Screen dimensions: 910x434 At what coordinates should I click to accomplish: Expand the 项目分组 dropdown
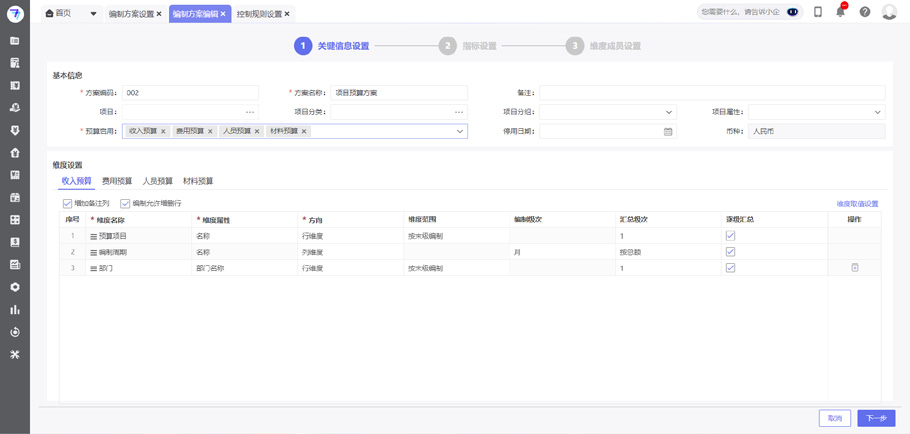point(669,112)
